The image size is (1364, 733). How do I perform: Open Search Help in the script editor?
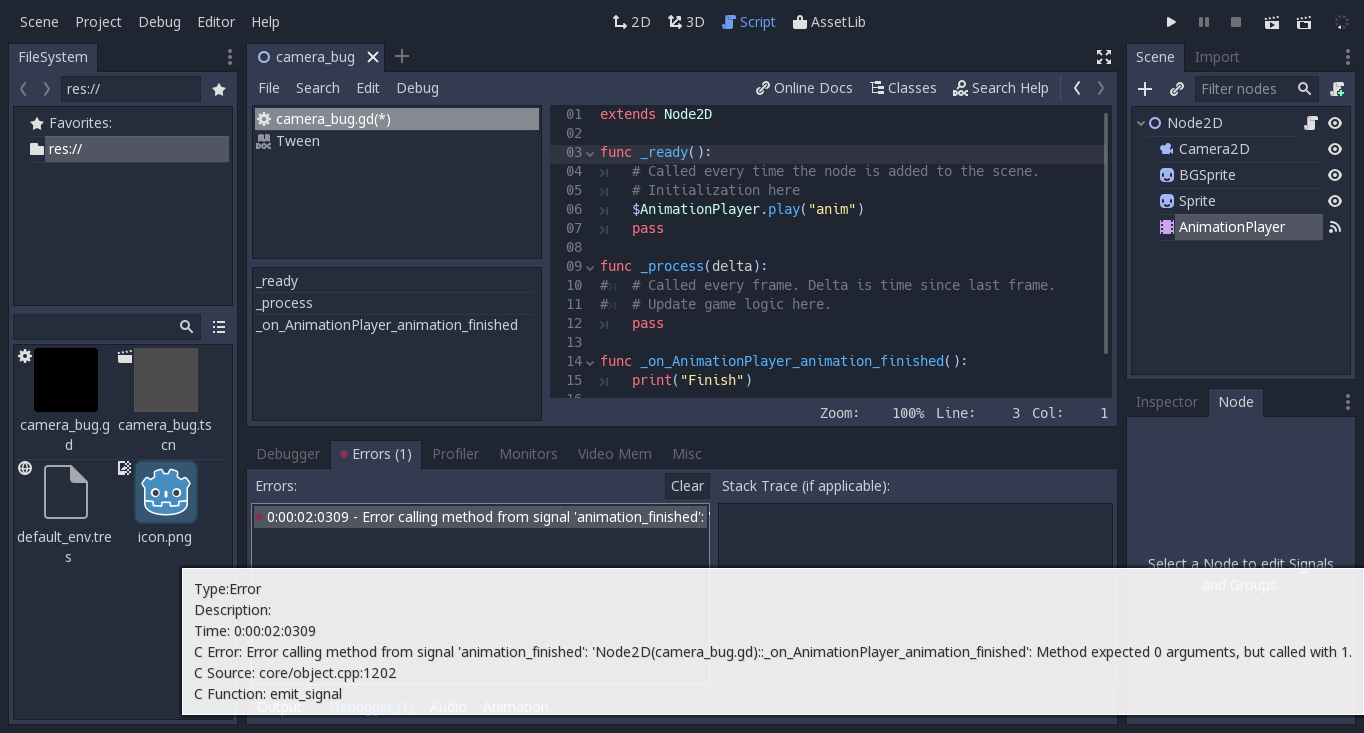click(1001, 88)
